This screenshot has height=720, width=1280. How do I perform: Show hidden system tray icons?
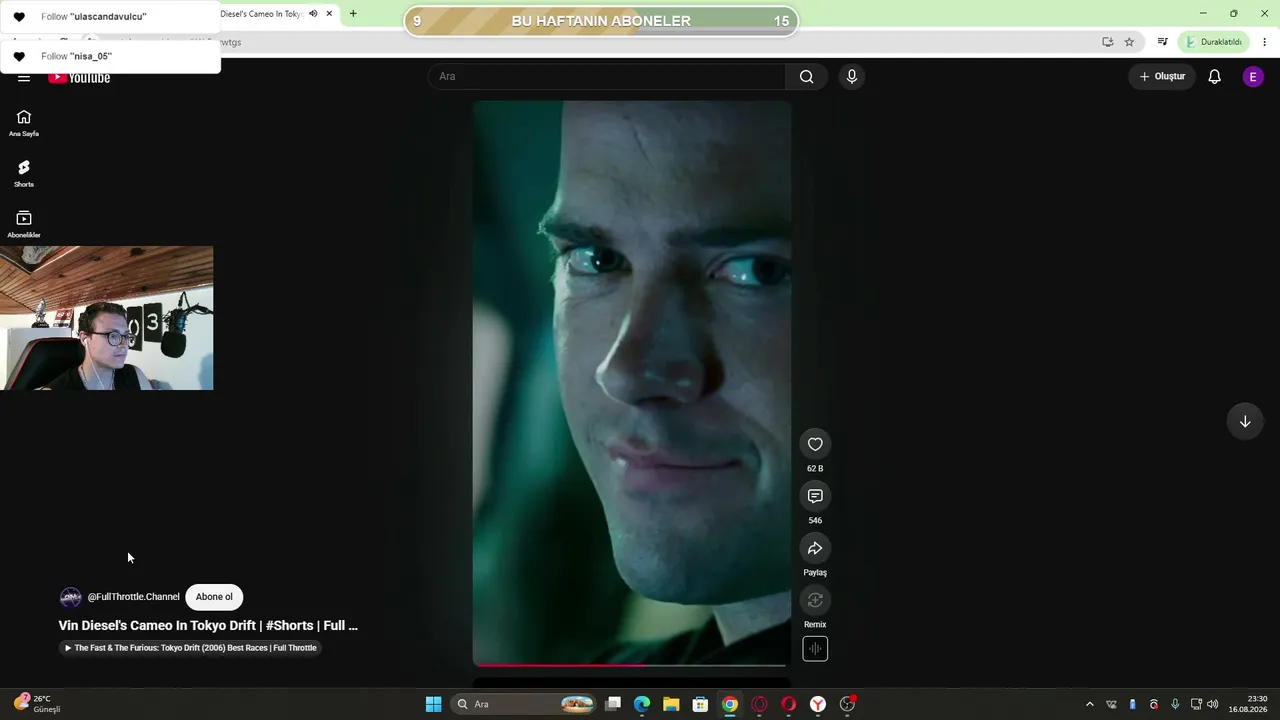pos(1090,704)
